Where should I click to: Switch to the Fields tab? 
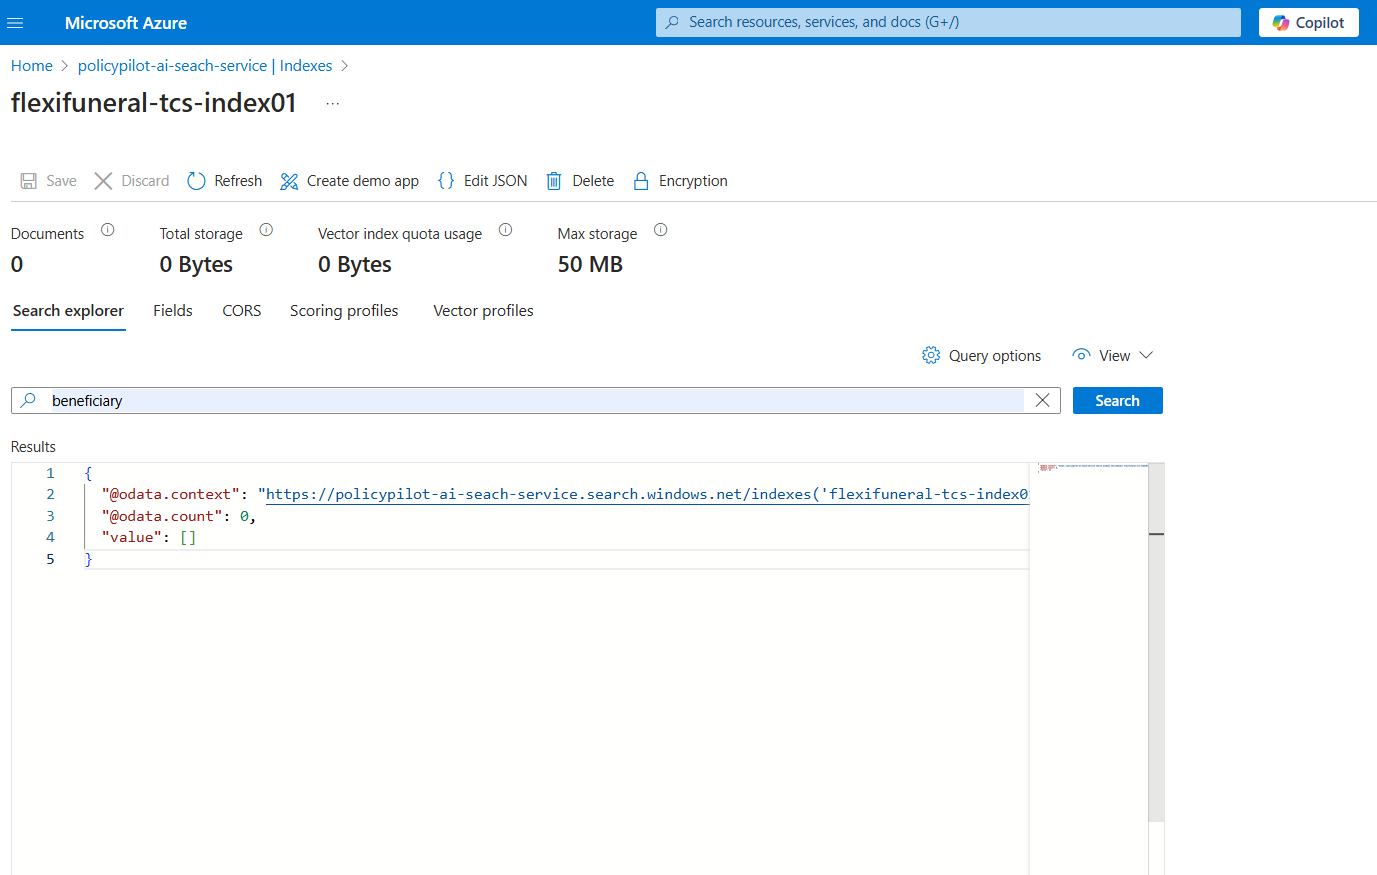point(173,311)
